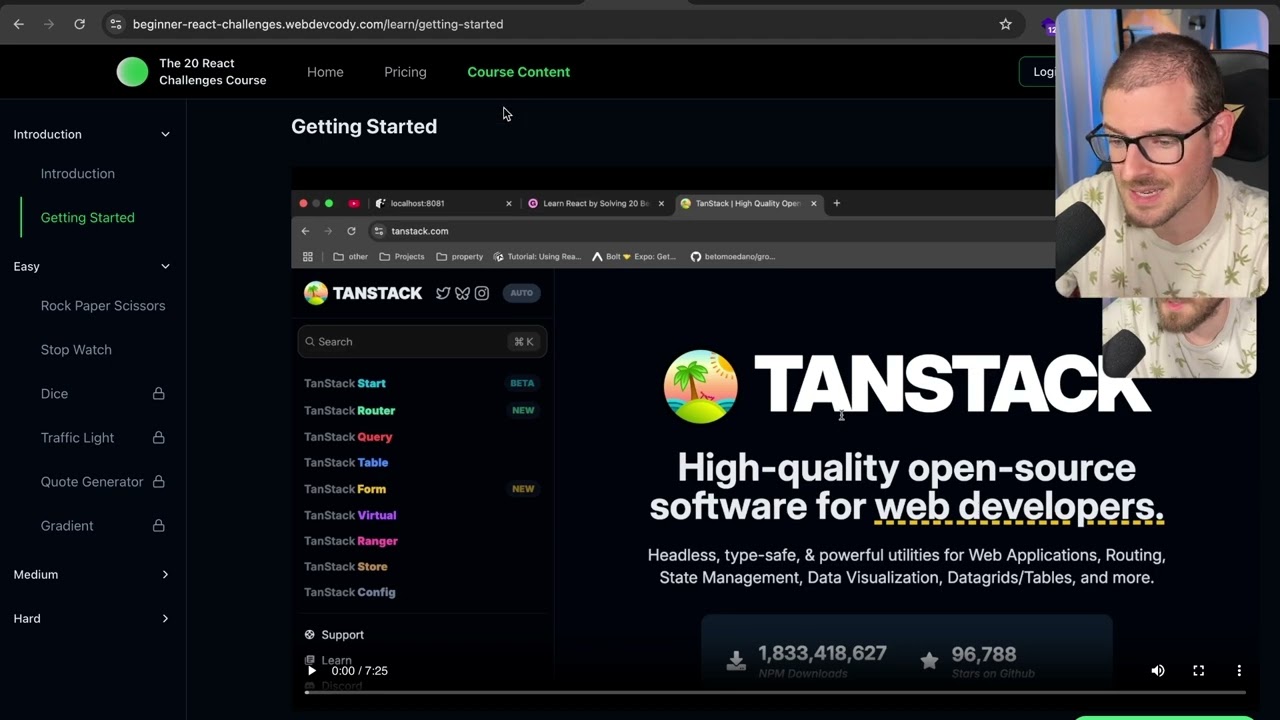The height and width of the screenshot is (720, 1280).
Task: Open TanStack Router in sidebar
Action: [350, 411]
